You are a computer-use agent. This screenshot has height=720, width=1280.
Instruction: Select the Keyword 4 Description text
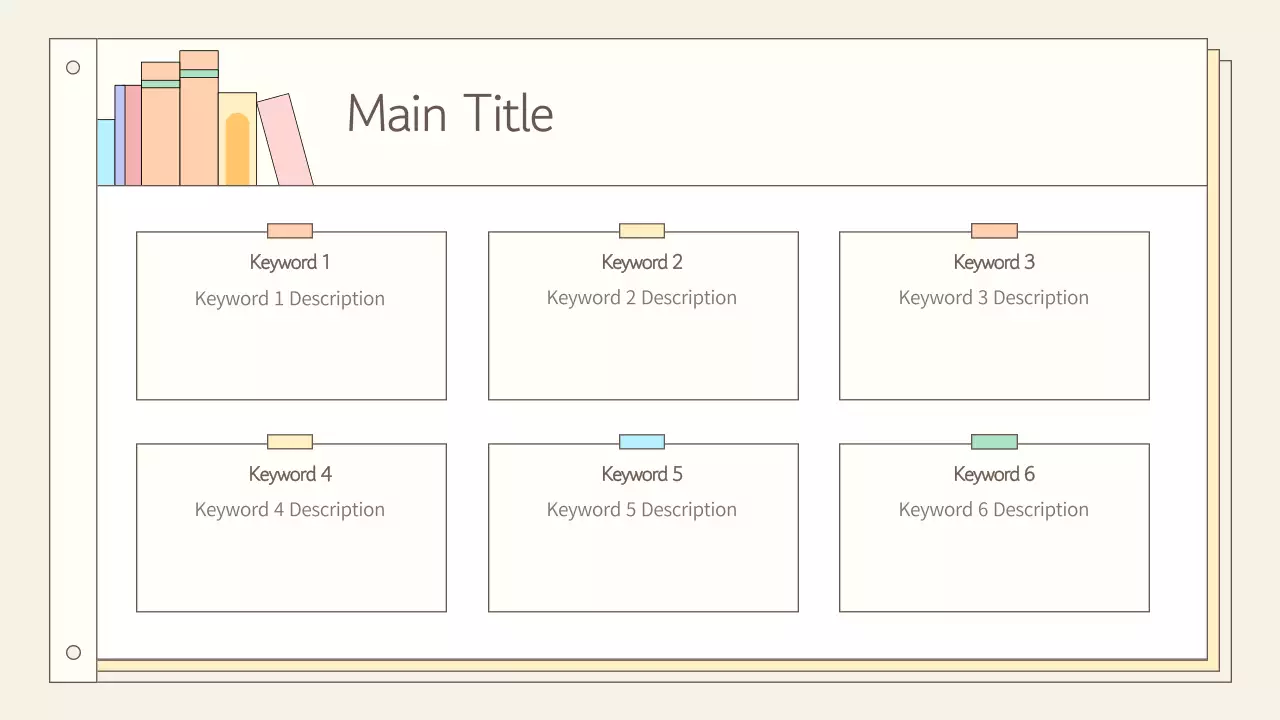(x=290, y=510)
